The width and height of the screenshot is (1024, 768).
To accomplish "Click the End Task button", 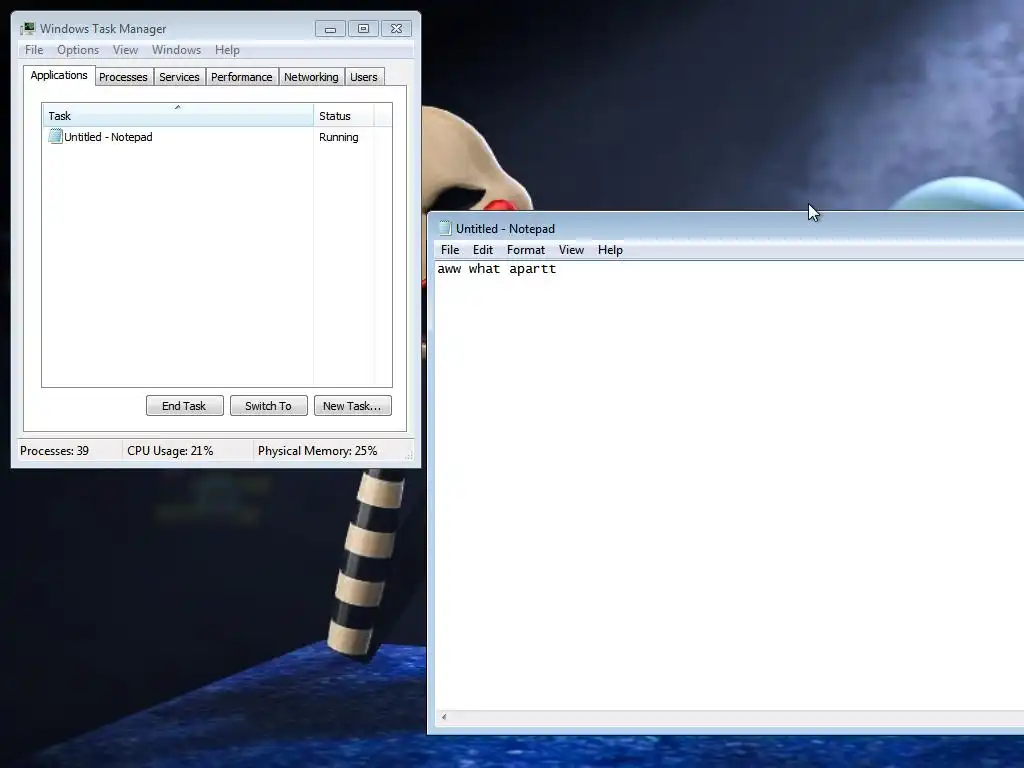I will (184, 406).
